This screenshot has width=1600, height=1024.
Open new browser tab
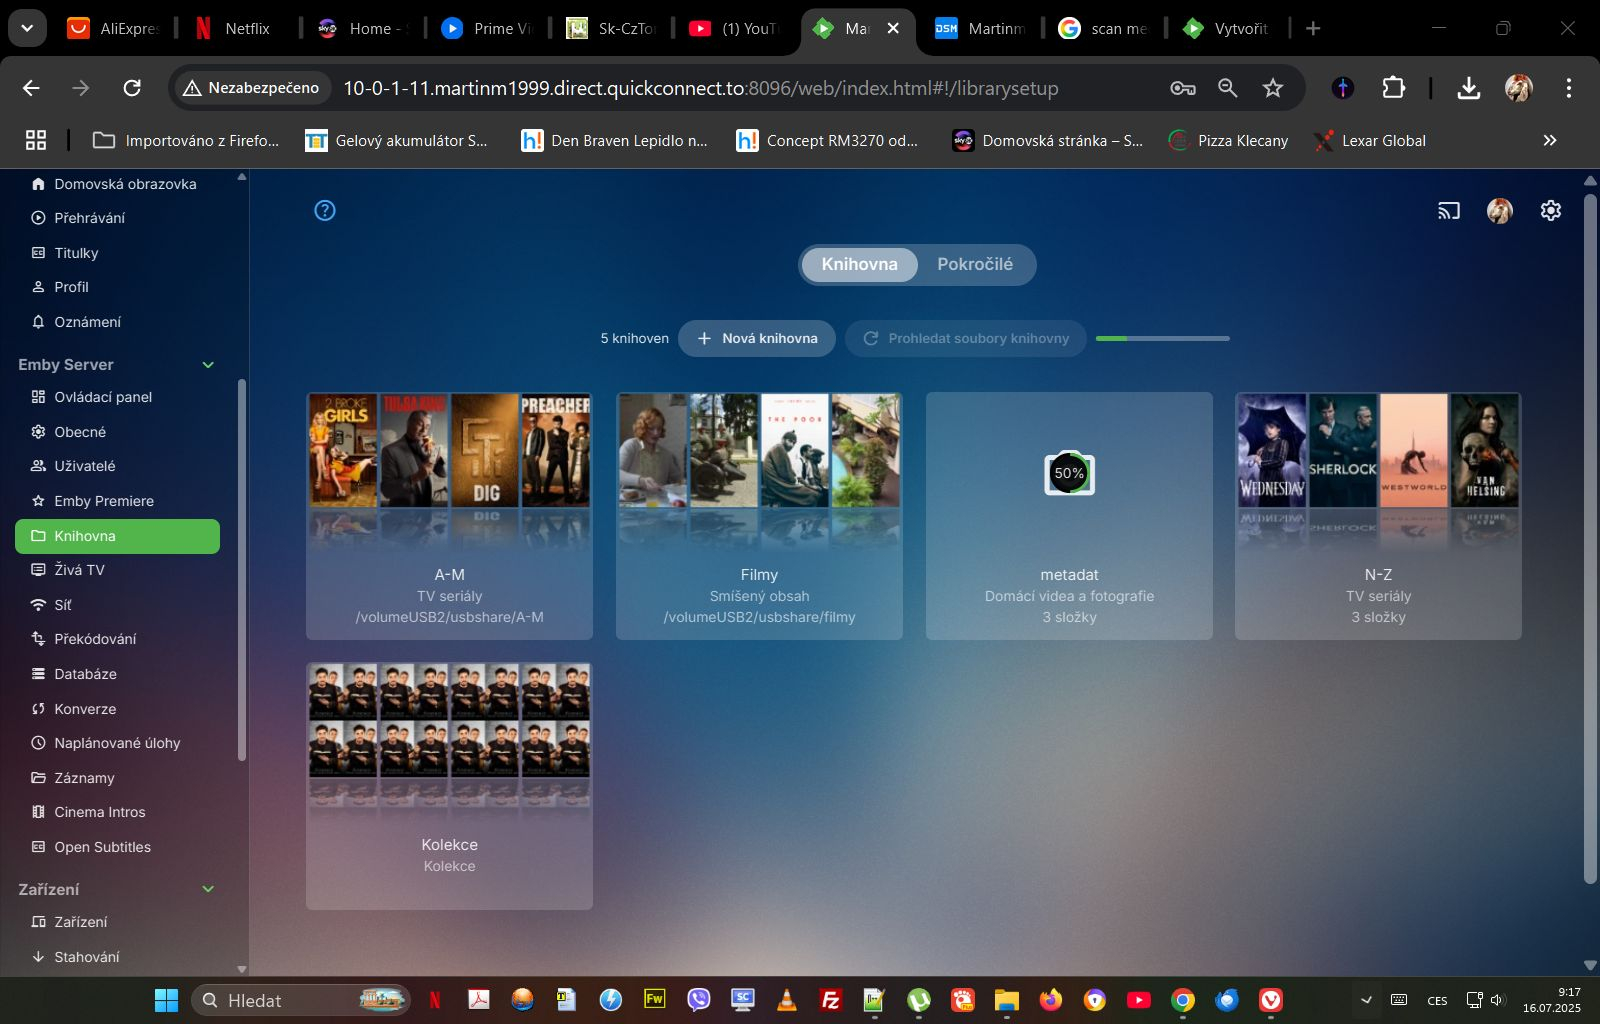point(1313,28)
